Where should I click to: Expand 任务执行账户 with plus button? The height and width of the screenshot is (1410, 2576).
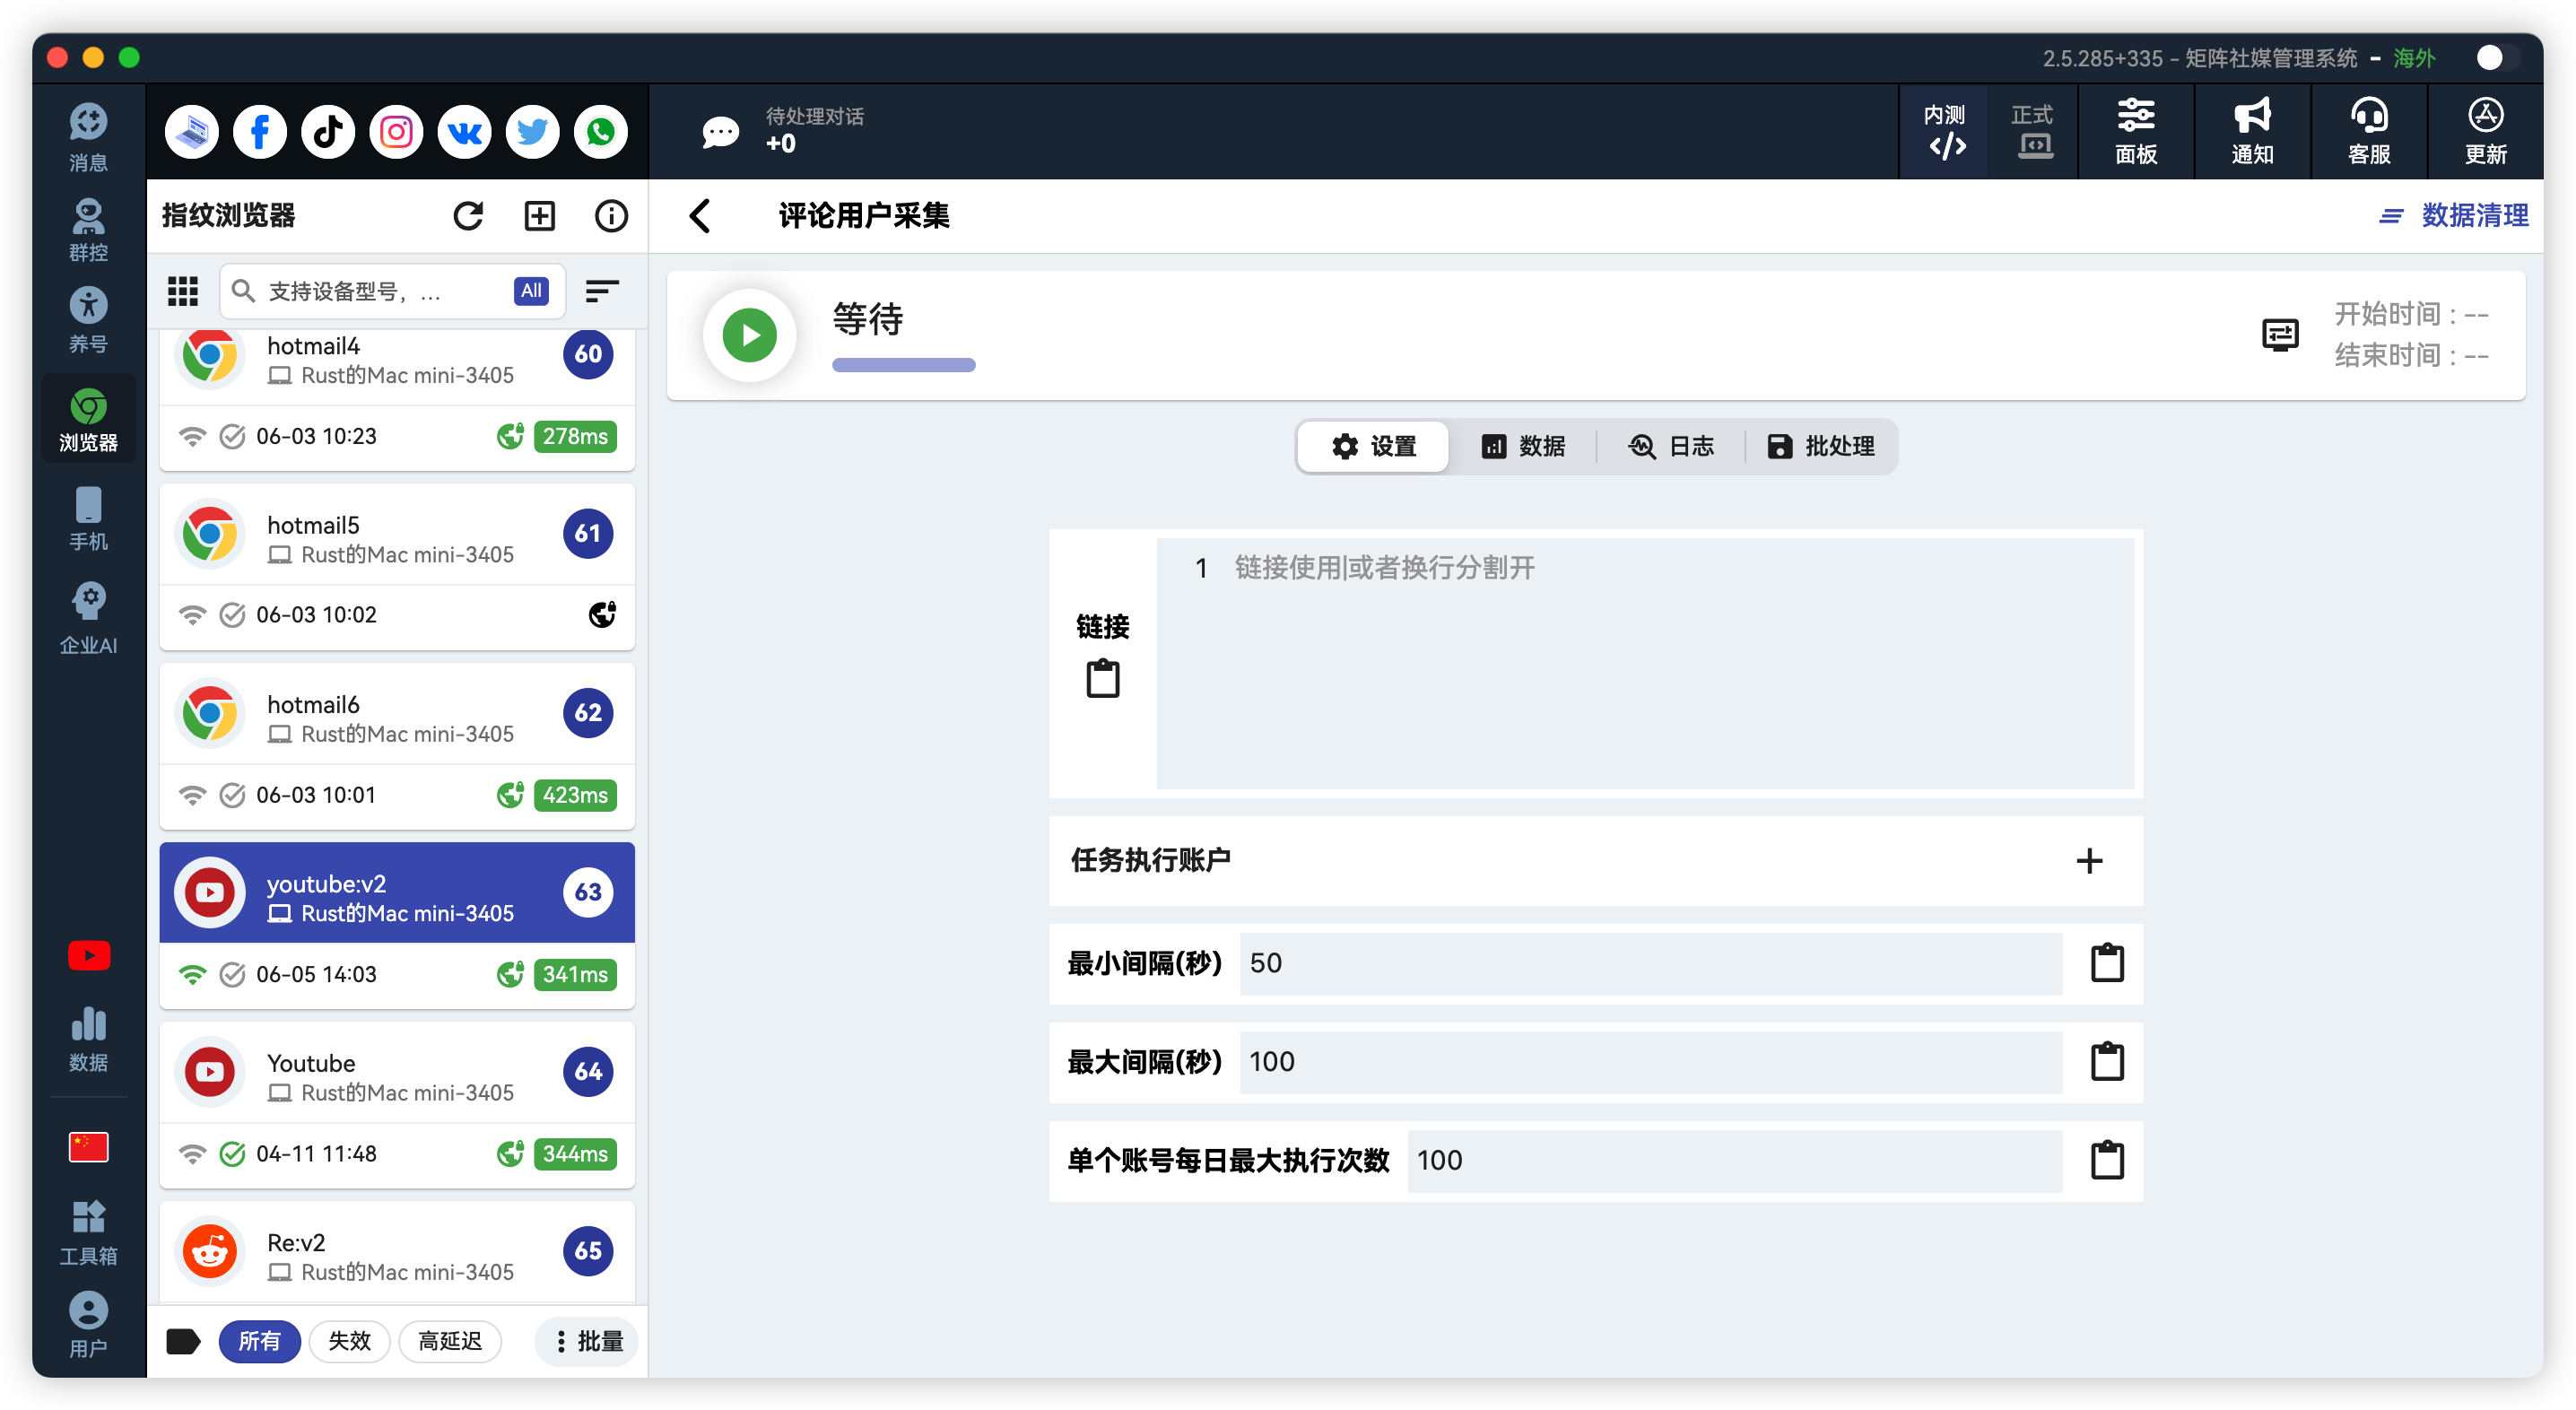(2088, 861)
